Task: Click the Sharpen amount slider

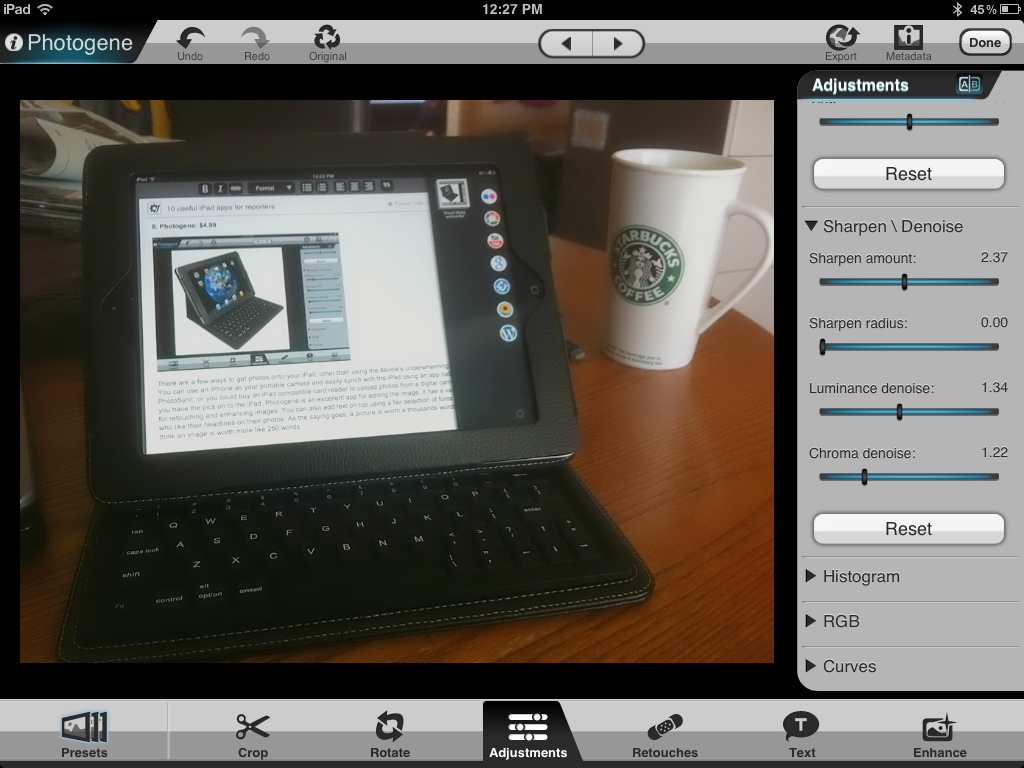Action: point(908,282)
